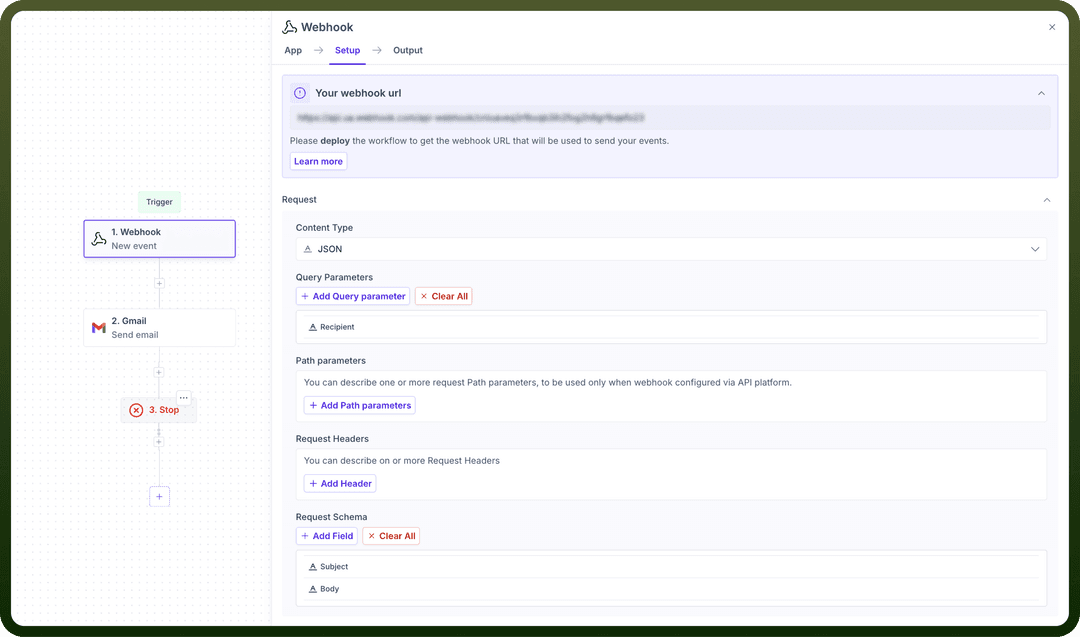The height and width of the screenshot is (637, 1080).
Task: Click the Trigger label above the Webhook node
Action: 159,202
